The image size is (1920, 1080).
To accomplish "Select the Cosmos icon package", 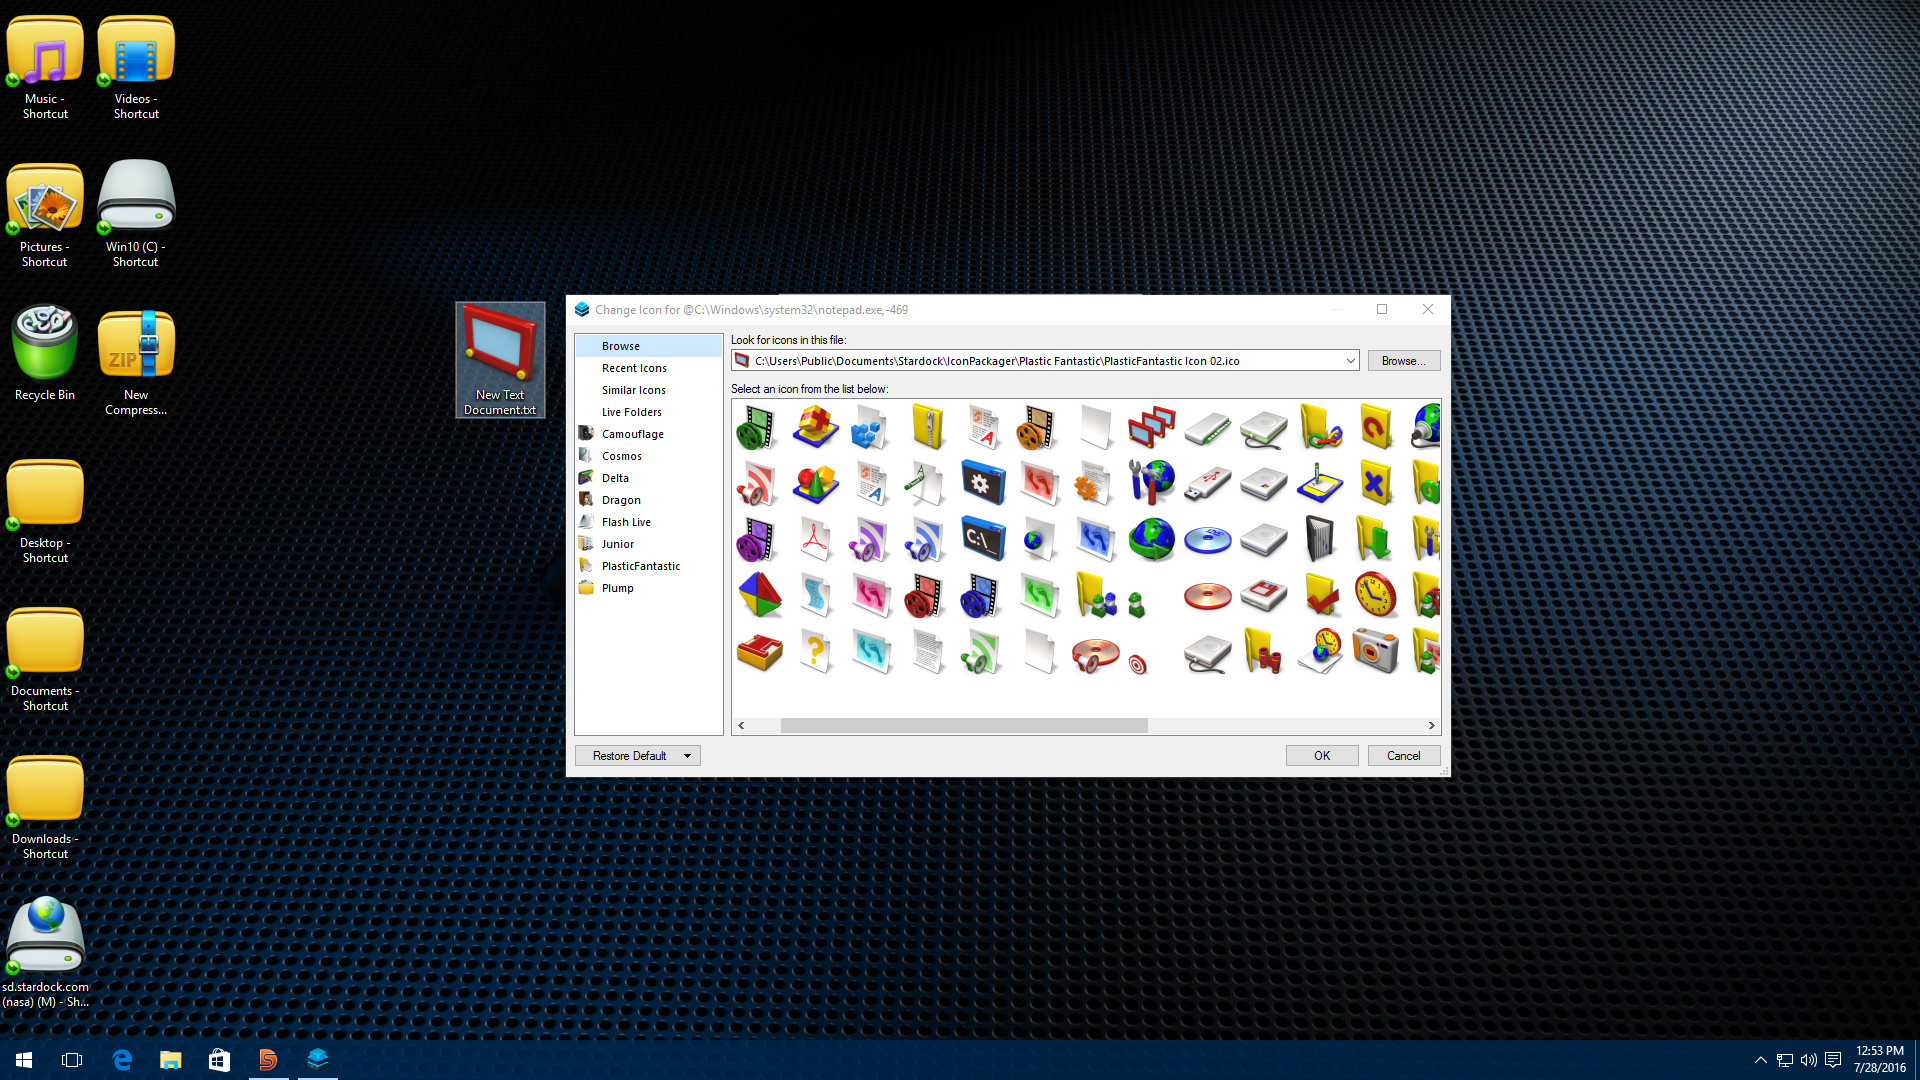I will [x=622, y=455].
